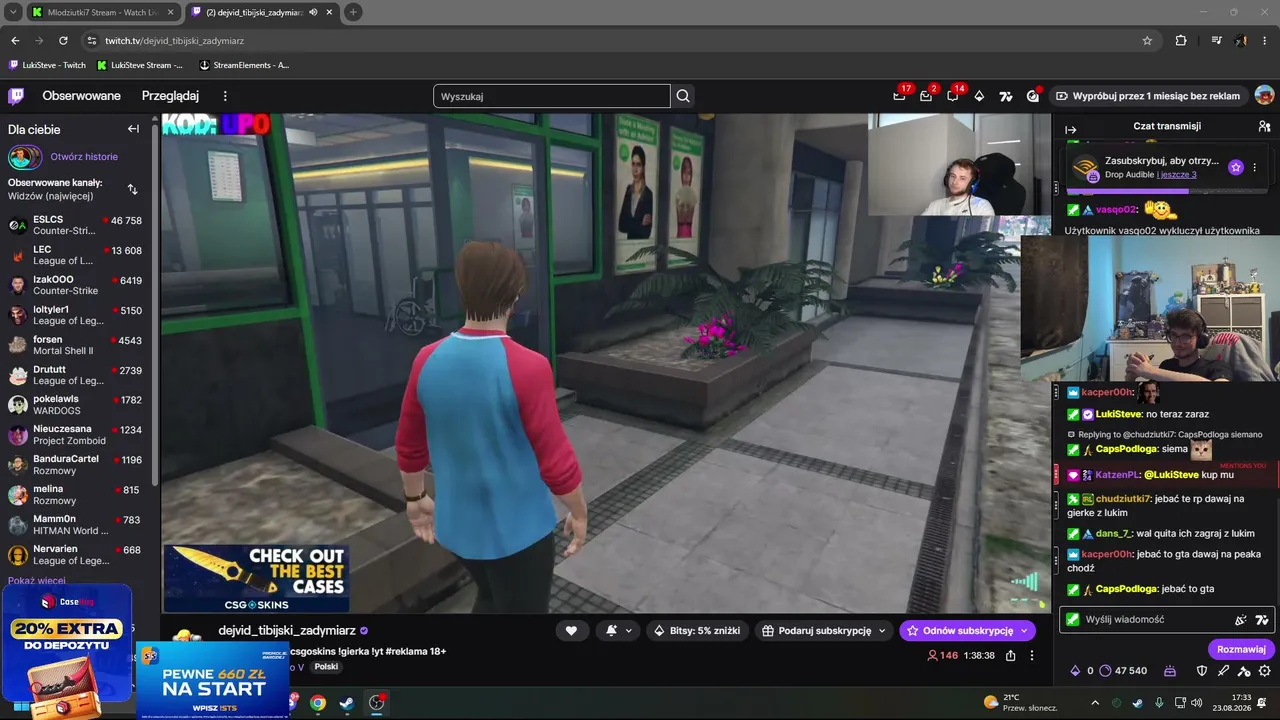Show hidden system tray icons chevron
This screenshot has width=1280, height=720.
pos(1095,703)
